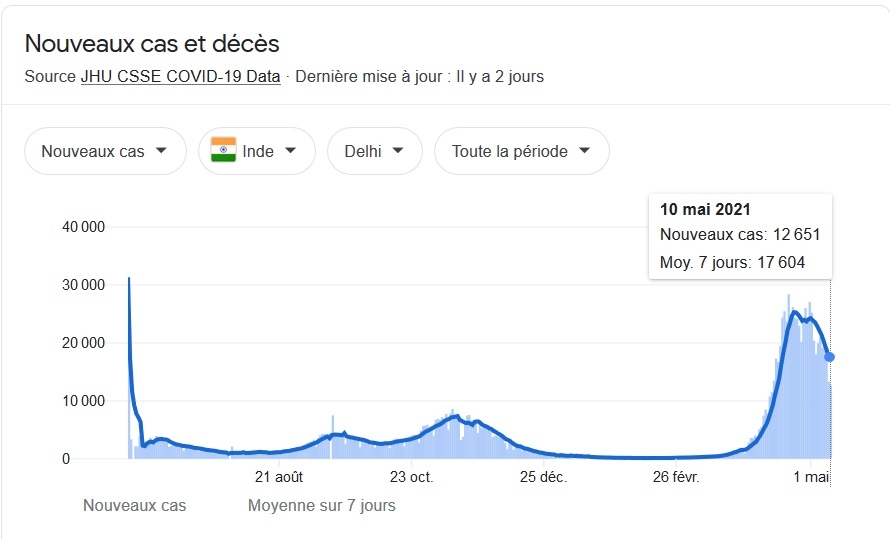Click the blue data point dot on the line
Viewport: 890px width, 539px height.
pyautogui.click(x=829, y=357)
